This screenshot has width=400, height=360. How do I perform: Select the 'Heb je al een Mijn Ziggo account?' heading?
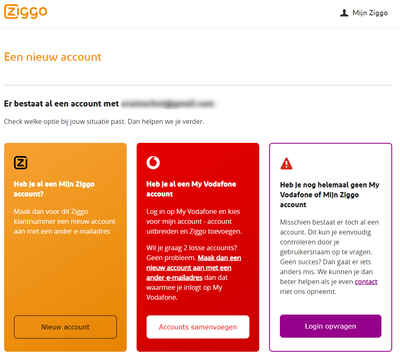[54, 189]
